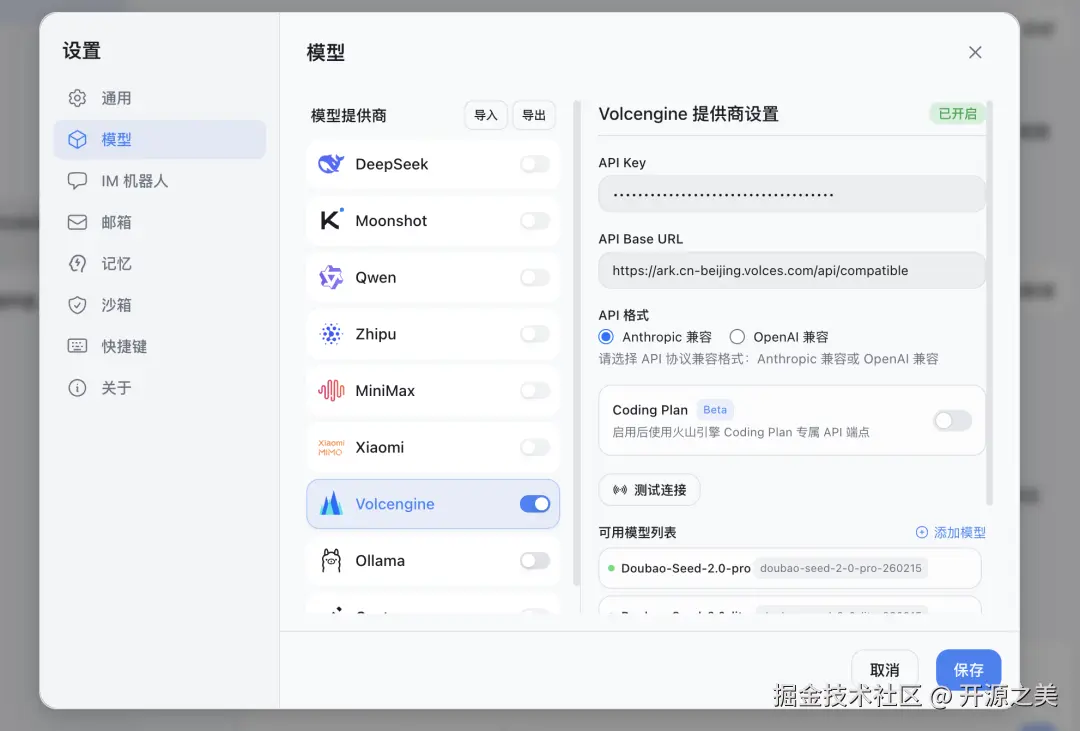This screenshot has height=731, width=1080.
Task: Click the Ollama llama logo
Action: tap(331, 560)
